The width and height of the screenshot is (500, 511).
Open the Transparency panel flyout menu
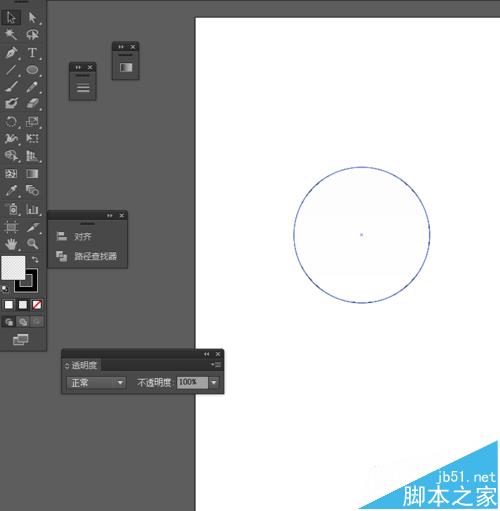tap(216, 365)
